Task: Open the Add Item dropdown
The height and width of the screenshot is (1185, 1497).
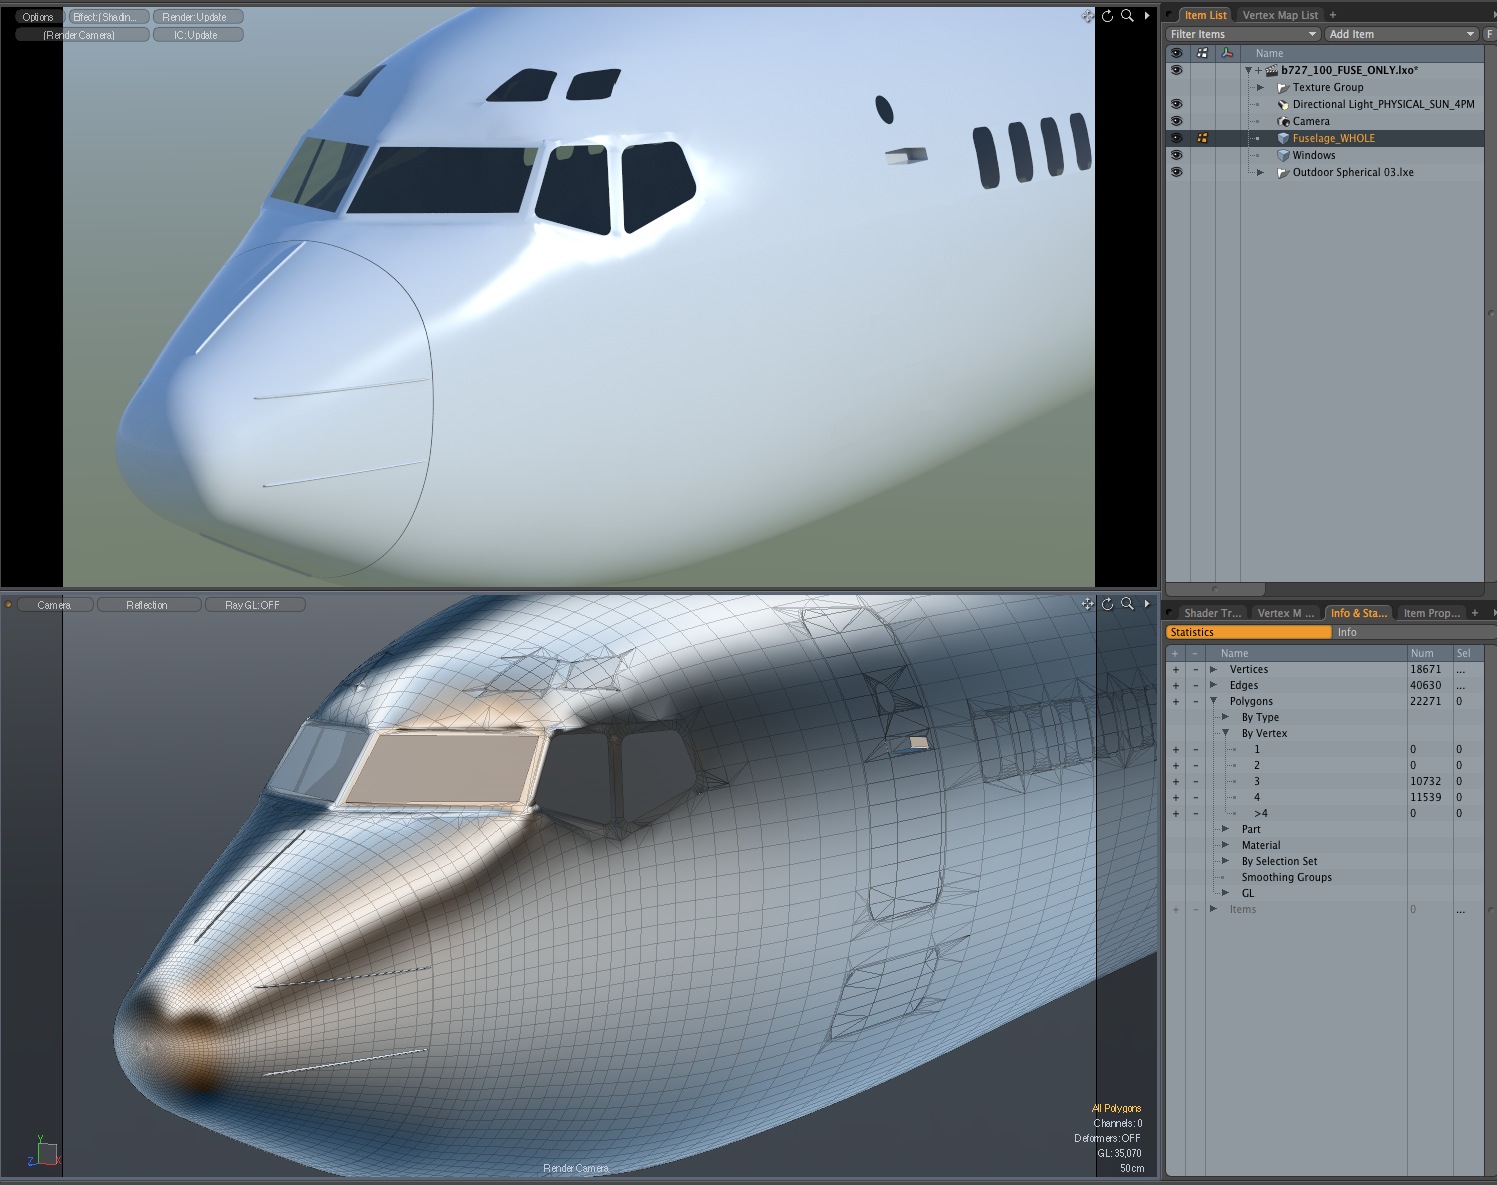Action: (x=1401, y=34)
